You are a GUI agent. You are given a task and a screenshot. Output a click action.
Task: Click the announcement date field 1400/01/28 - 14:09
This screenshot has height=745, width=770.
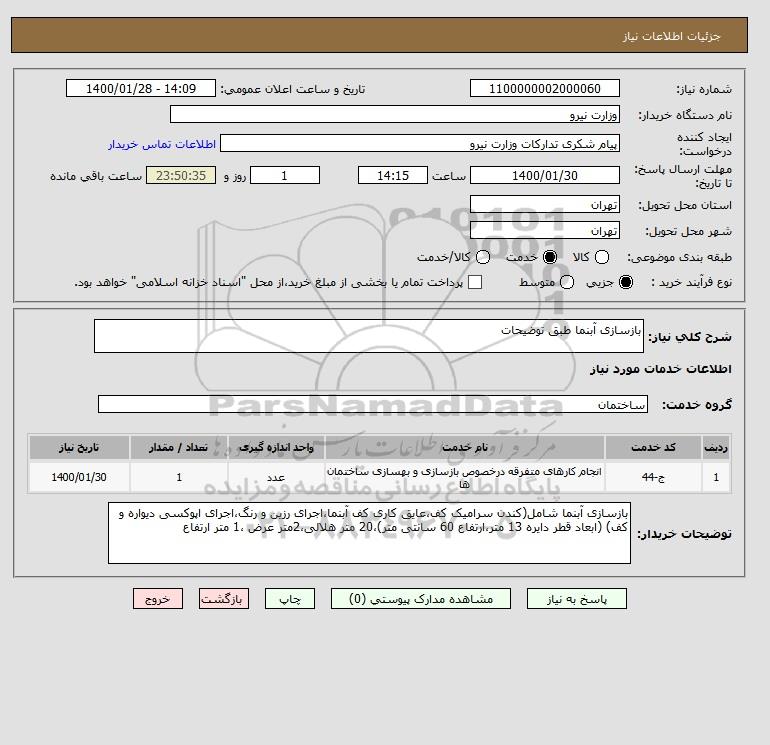[141, 88]
